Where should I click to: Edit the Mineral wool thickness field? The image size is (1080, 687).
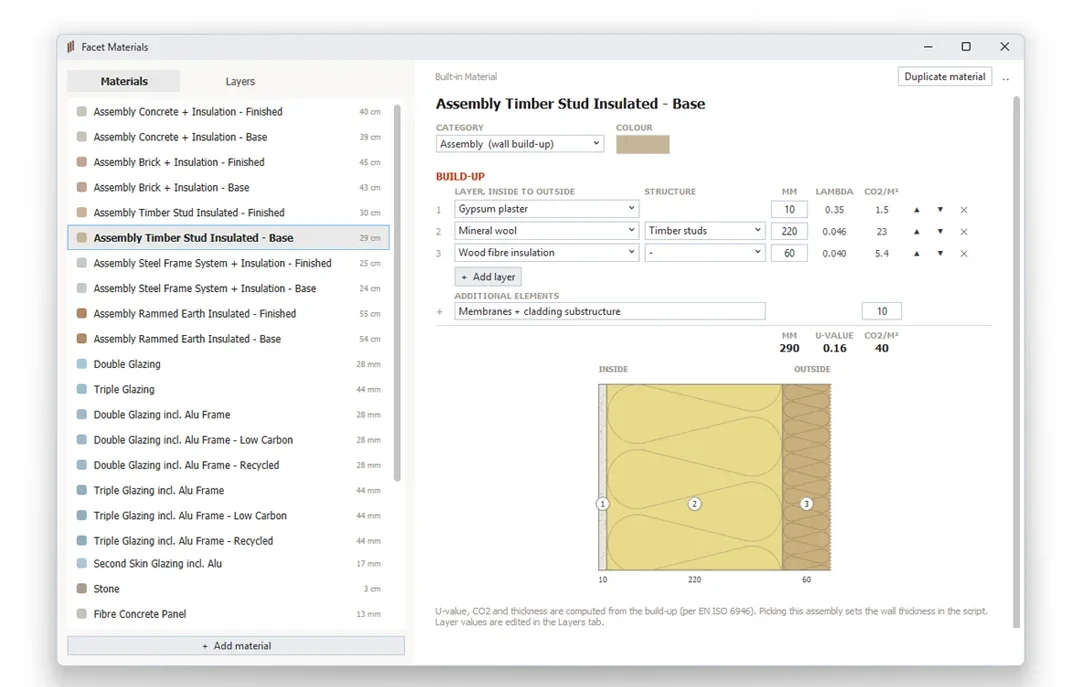tap(789, 232)
